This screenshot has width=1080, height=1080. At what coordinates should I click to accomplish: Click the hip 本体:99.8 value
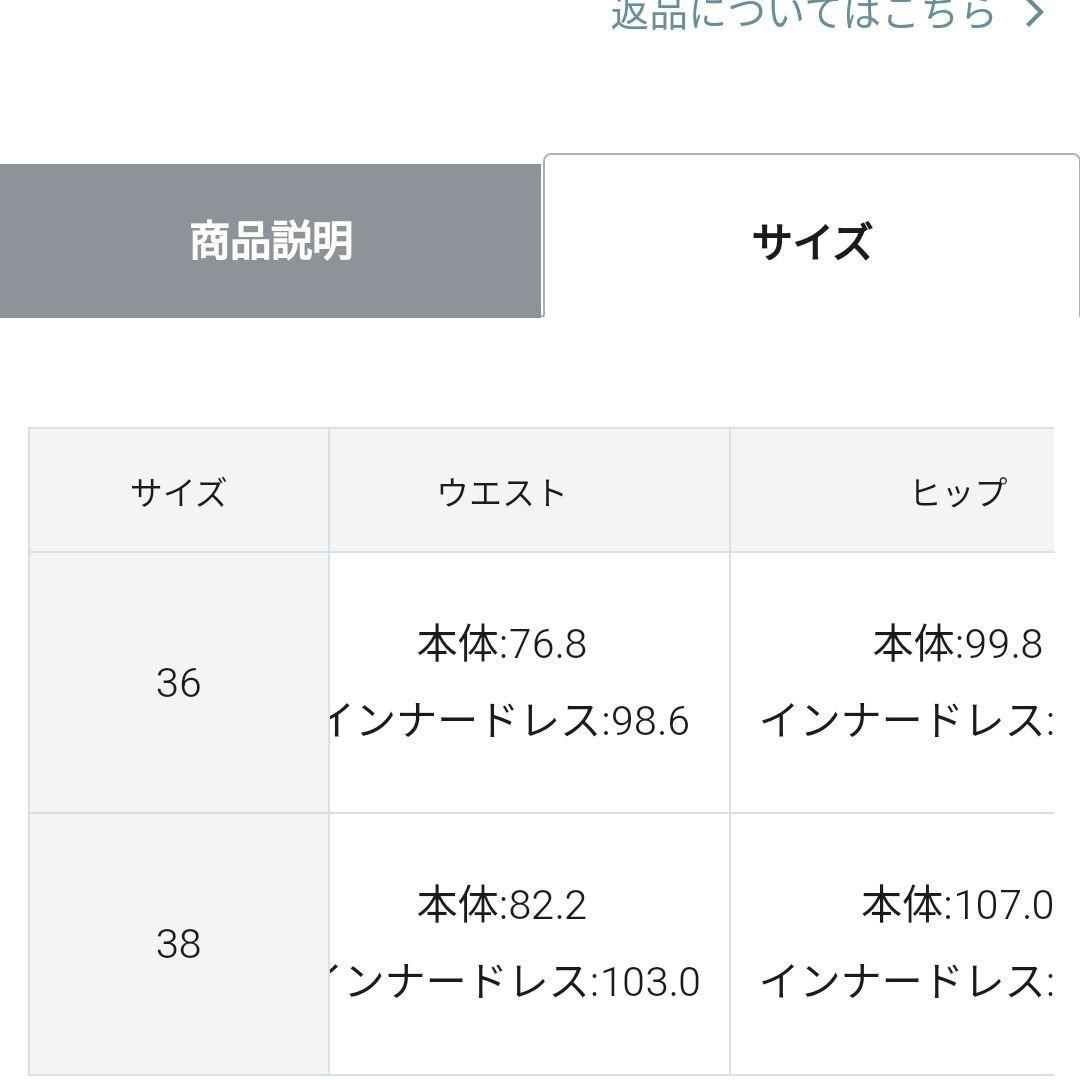point(957,644)
